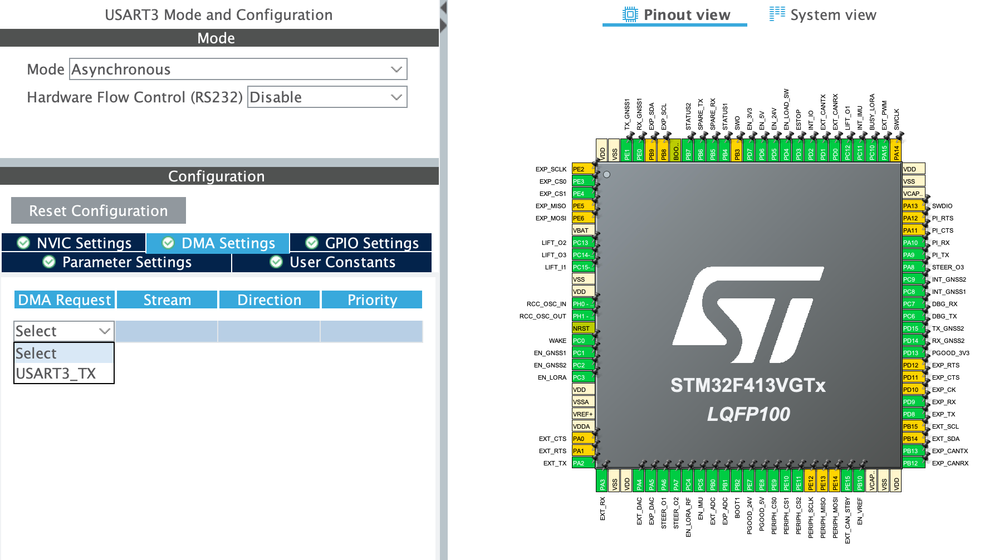
Task: Choose Select option in DMA request list
Action: [64, 353]
